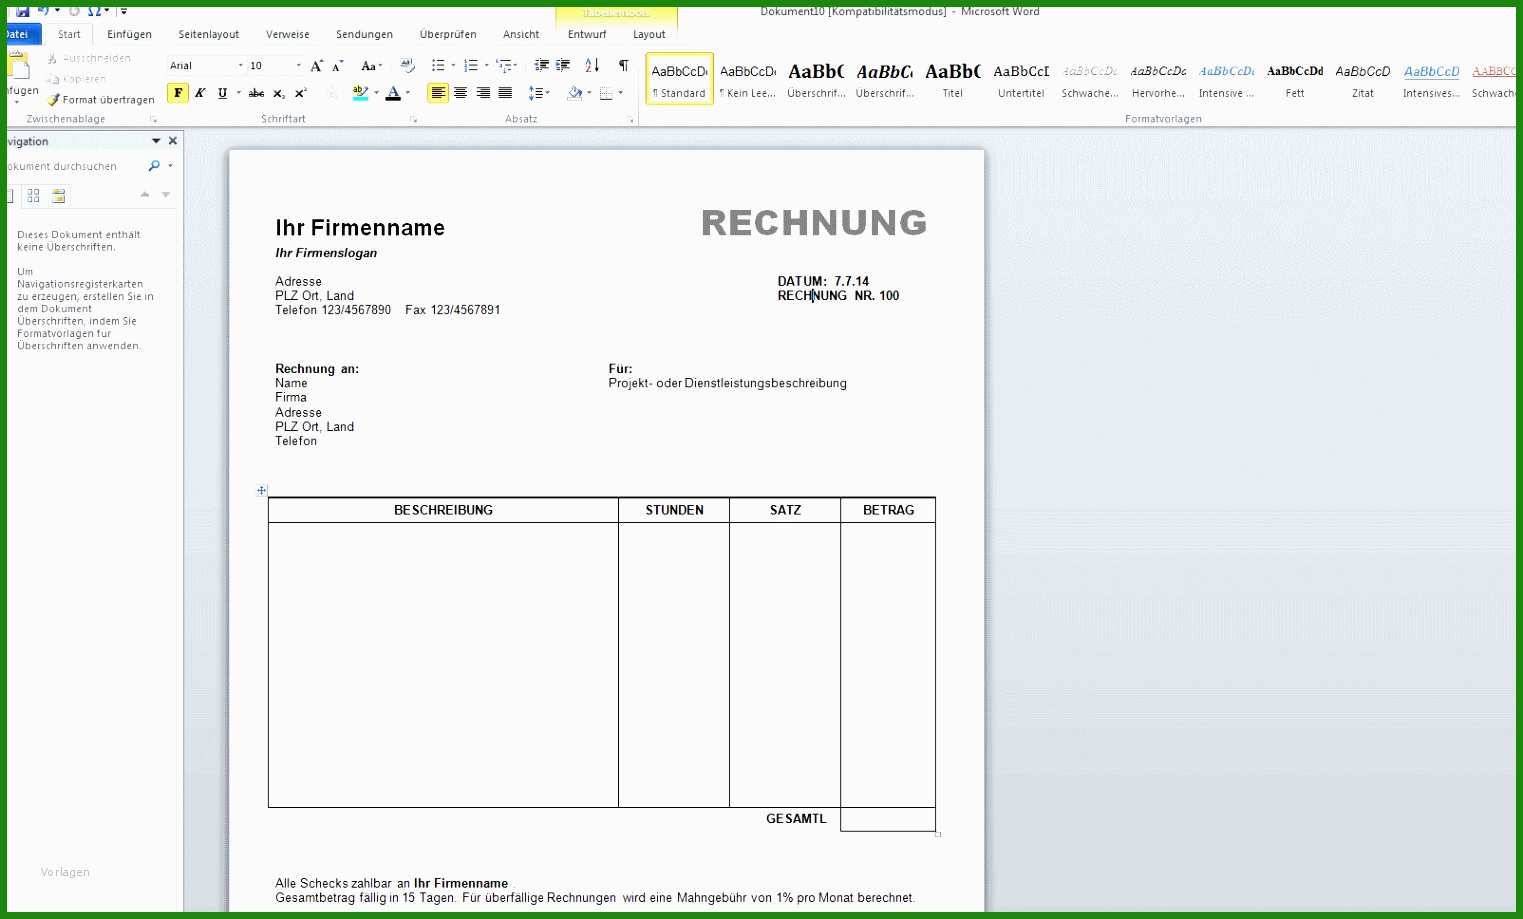Image resolution: width=1523 pixels, height=919 pixels.
Task: Align text right
Action: pyautogui.click(x=483, y=93)
